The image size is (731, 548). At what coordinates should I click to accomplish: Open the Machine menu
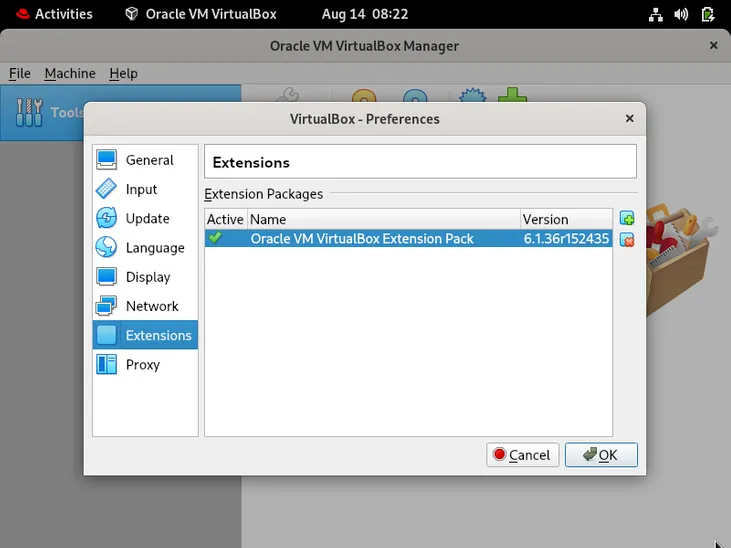[70, 73]
